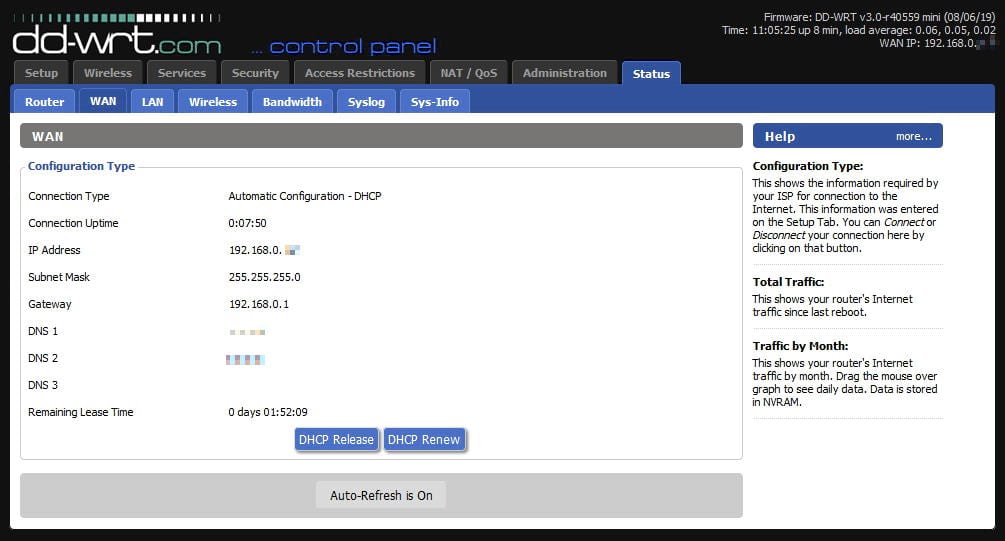Click the Subnet Mask label

[x=59, y=277]
